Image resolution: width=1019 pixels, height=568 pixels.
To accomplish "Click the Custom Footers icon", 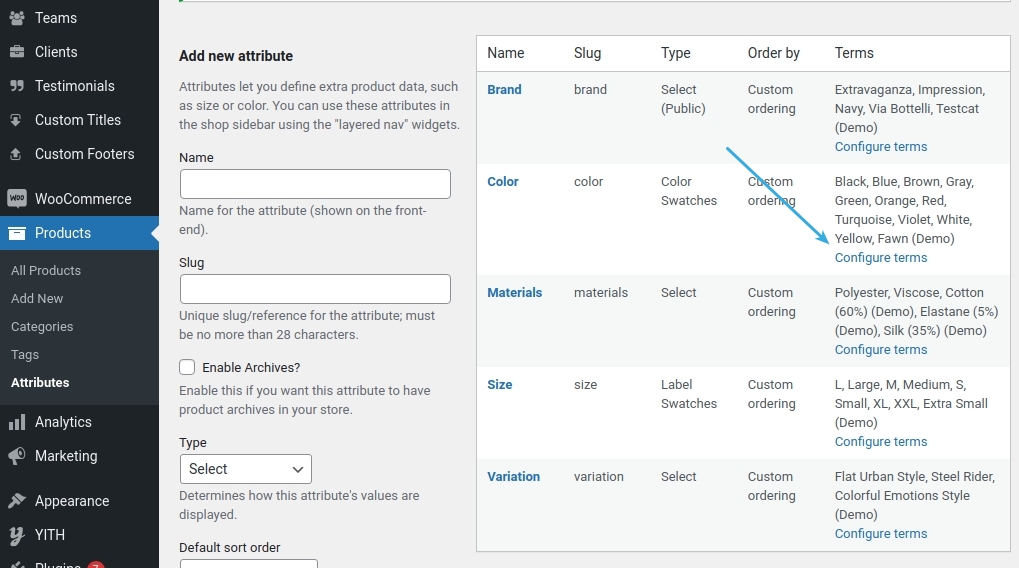I will [x=16, y=154].
